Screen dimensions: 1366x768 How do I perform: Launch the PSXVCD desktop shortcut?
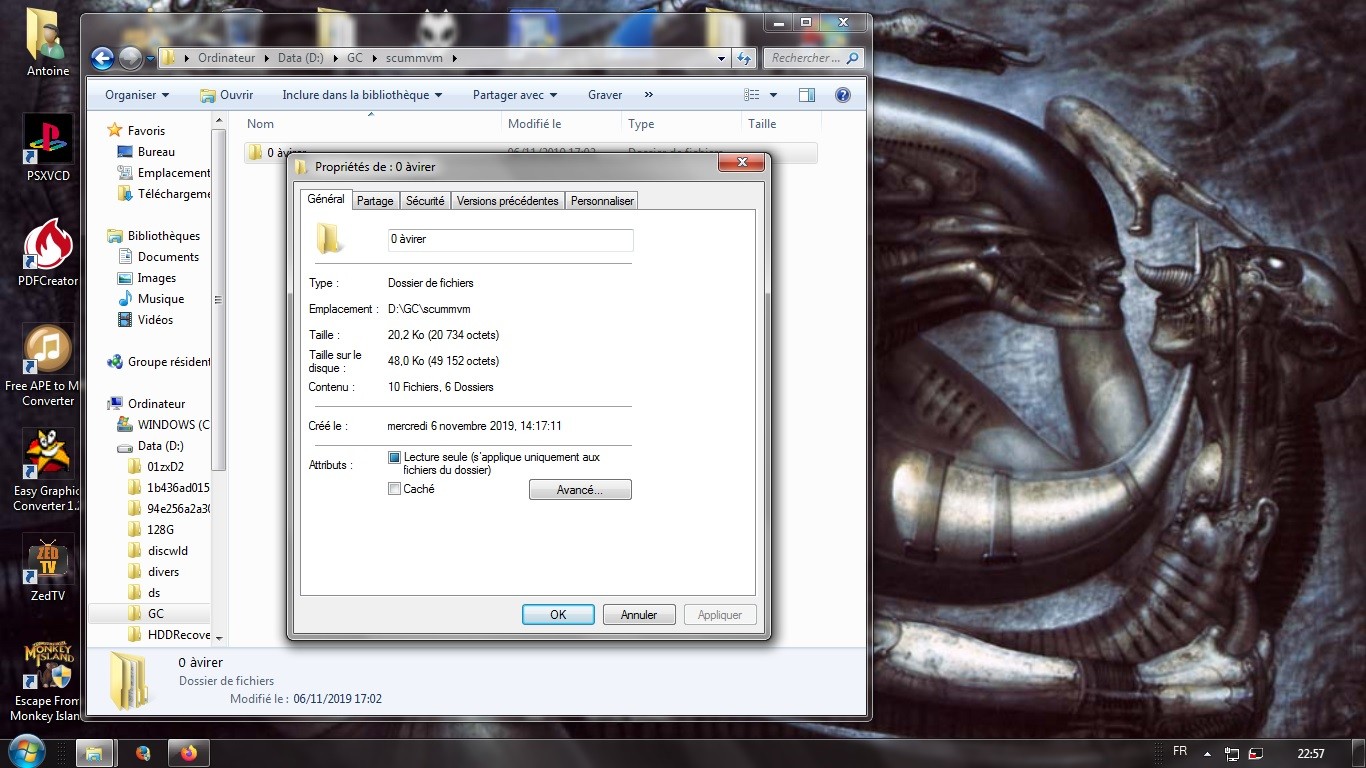pos(47,148)
